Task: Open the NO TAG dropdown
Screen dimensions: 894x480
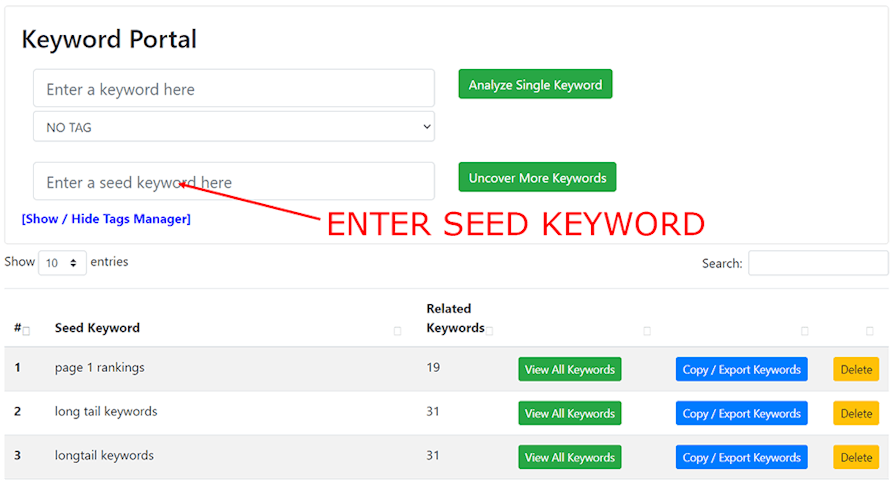Action: click(x=233, y=127)
